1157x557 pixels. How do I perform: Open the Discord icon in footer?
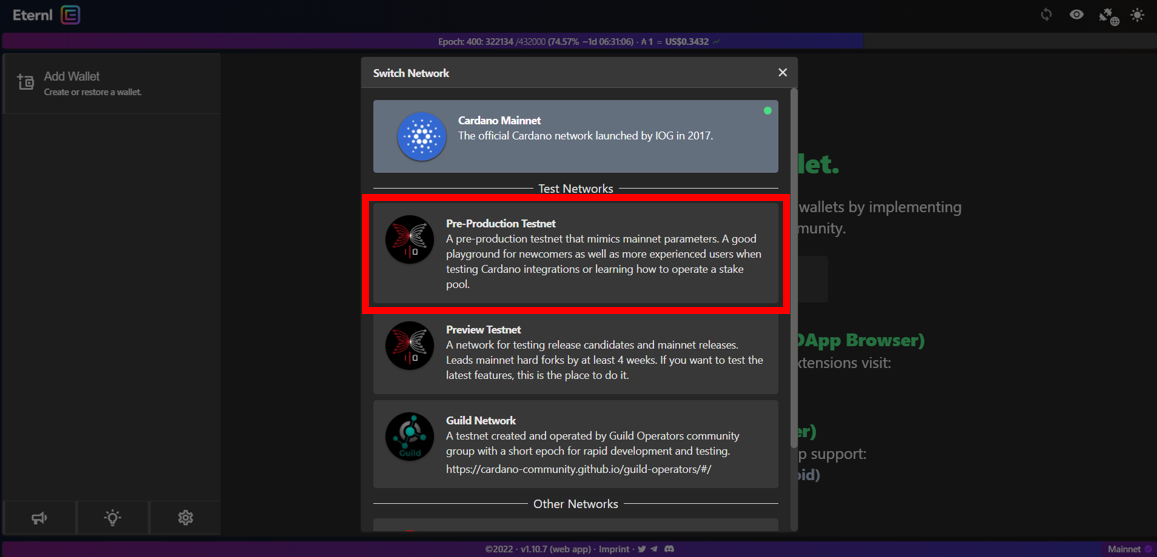coord(669,549)
